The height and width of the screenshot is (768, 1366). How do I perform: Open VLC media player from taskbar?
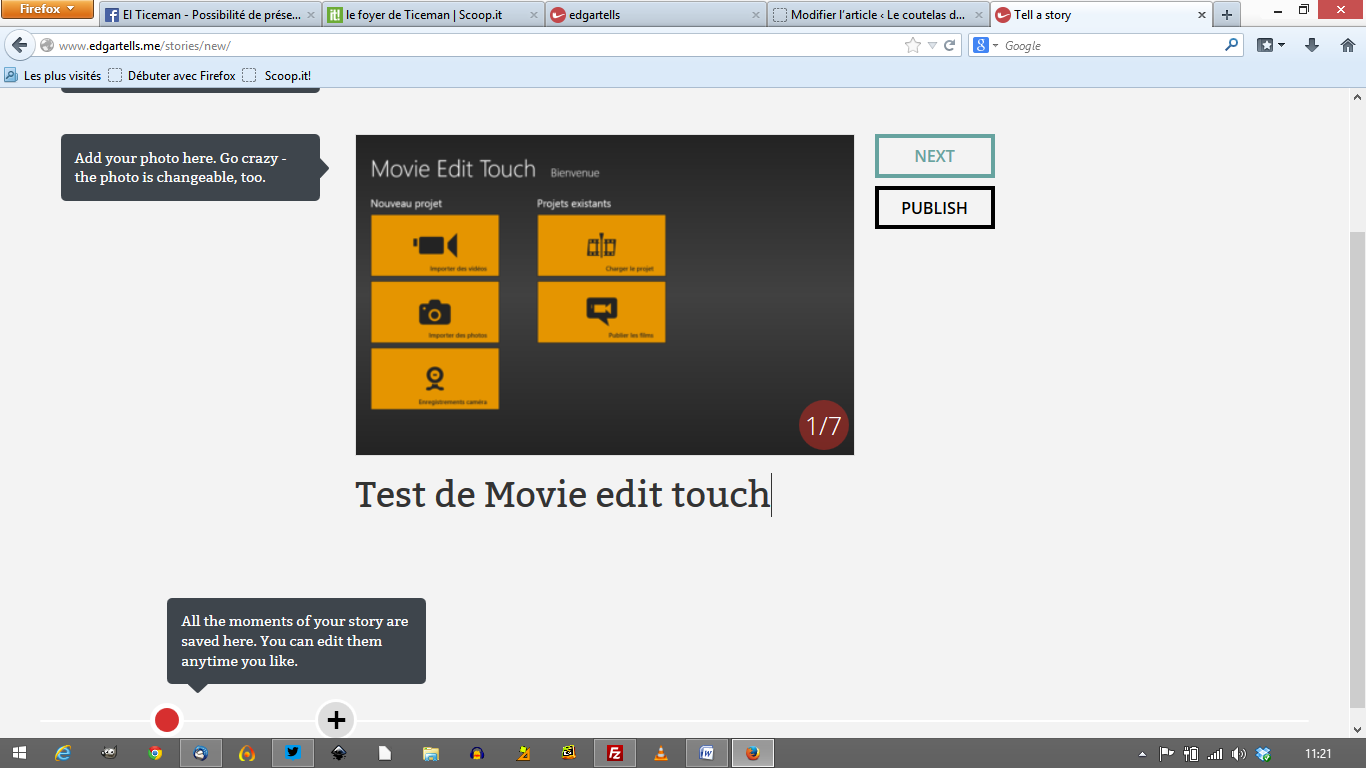coord(660,753)
